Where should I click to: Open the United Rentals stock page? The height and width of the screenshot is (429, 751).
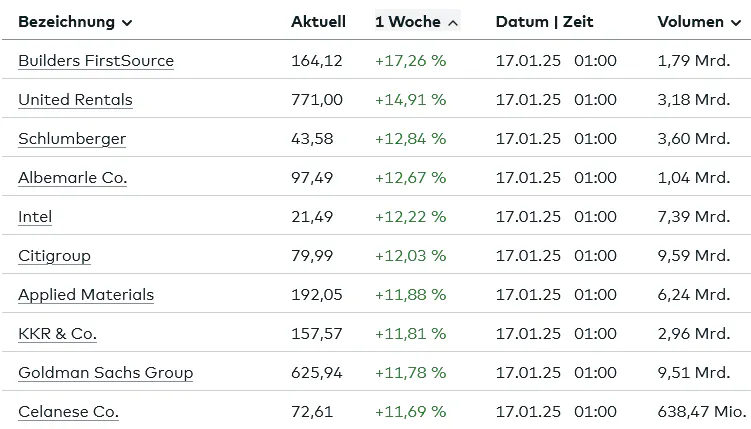coord(75,100)
